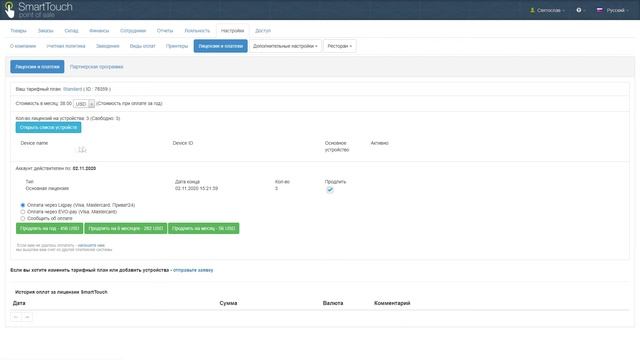This screenshot has width=640, height=360.
Task: Expand the Ресторан dropdown
Action: (x=340, y=46)
